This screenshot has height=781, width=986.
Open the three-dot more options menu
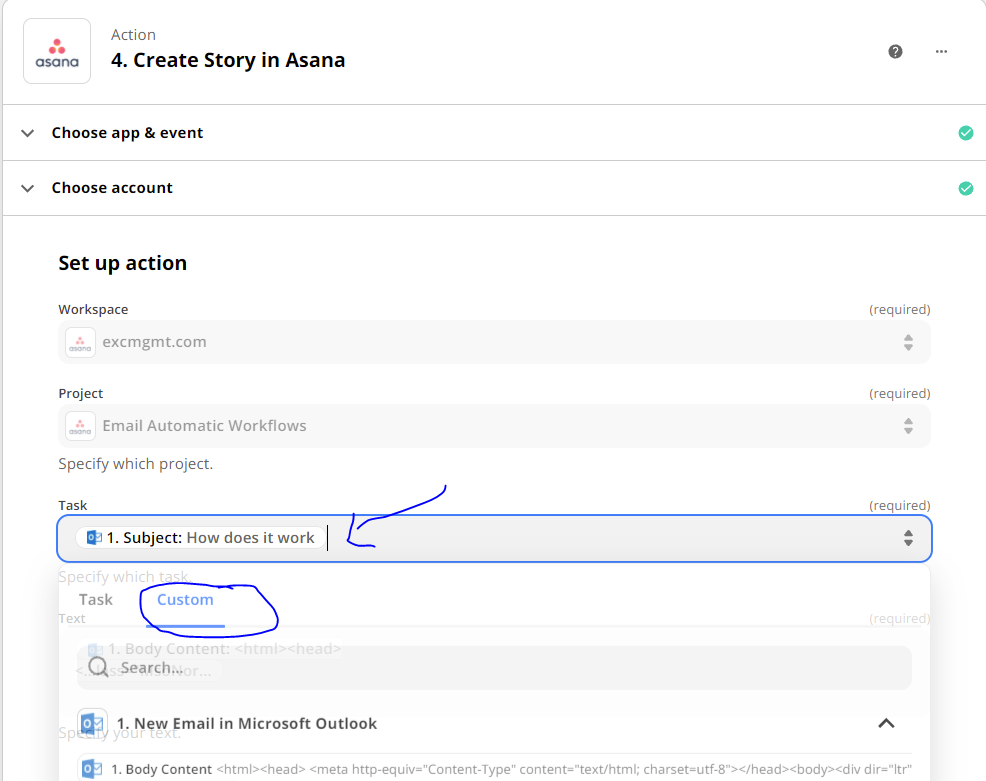941,52
